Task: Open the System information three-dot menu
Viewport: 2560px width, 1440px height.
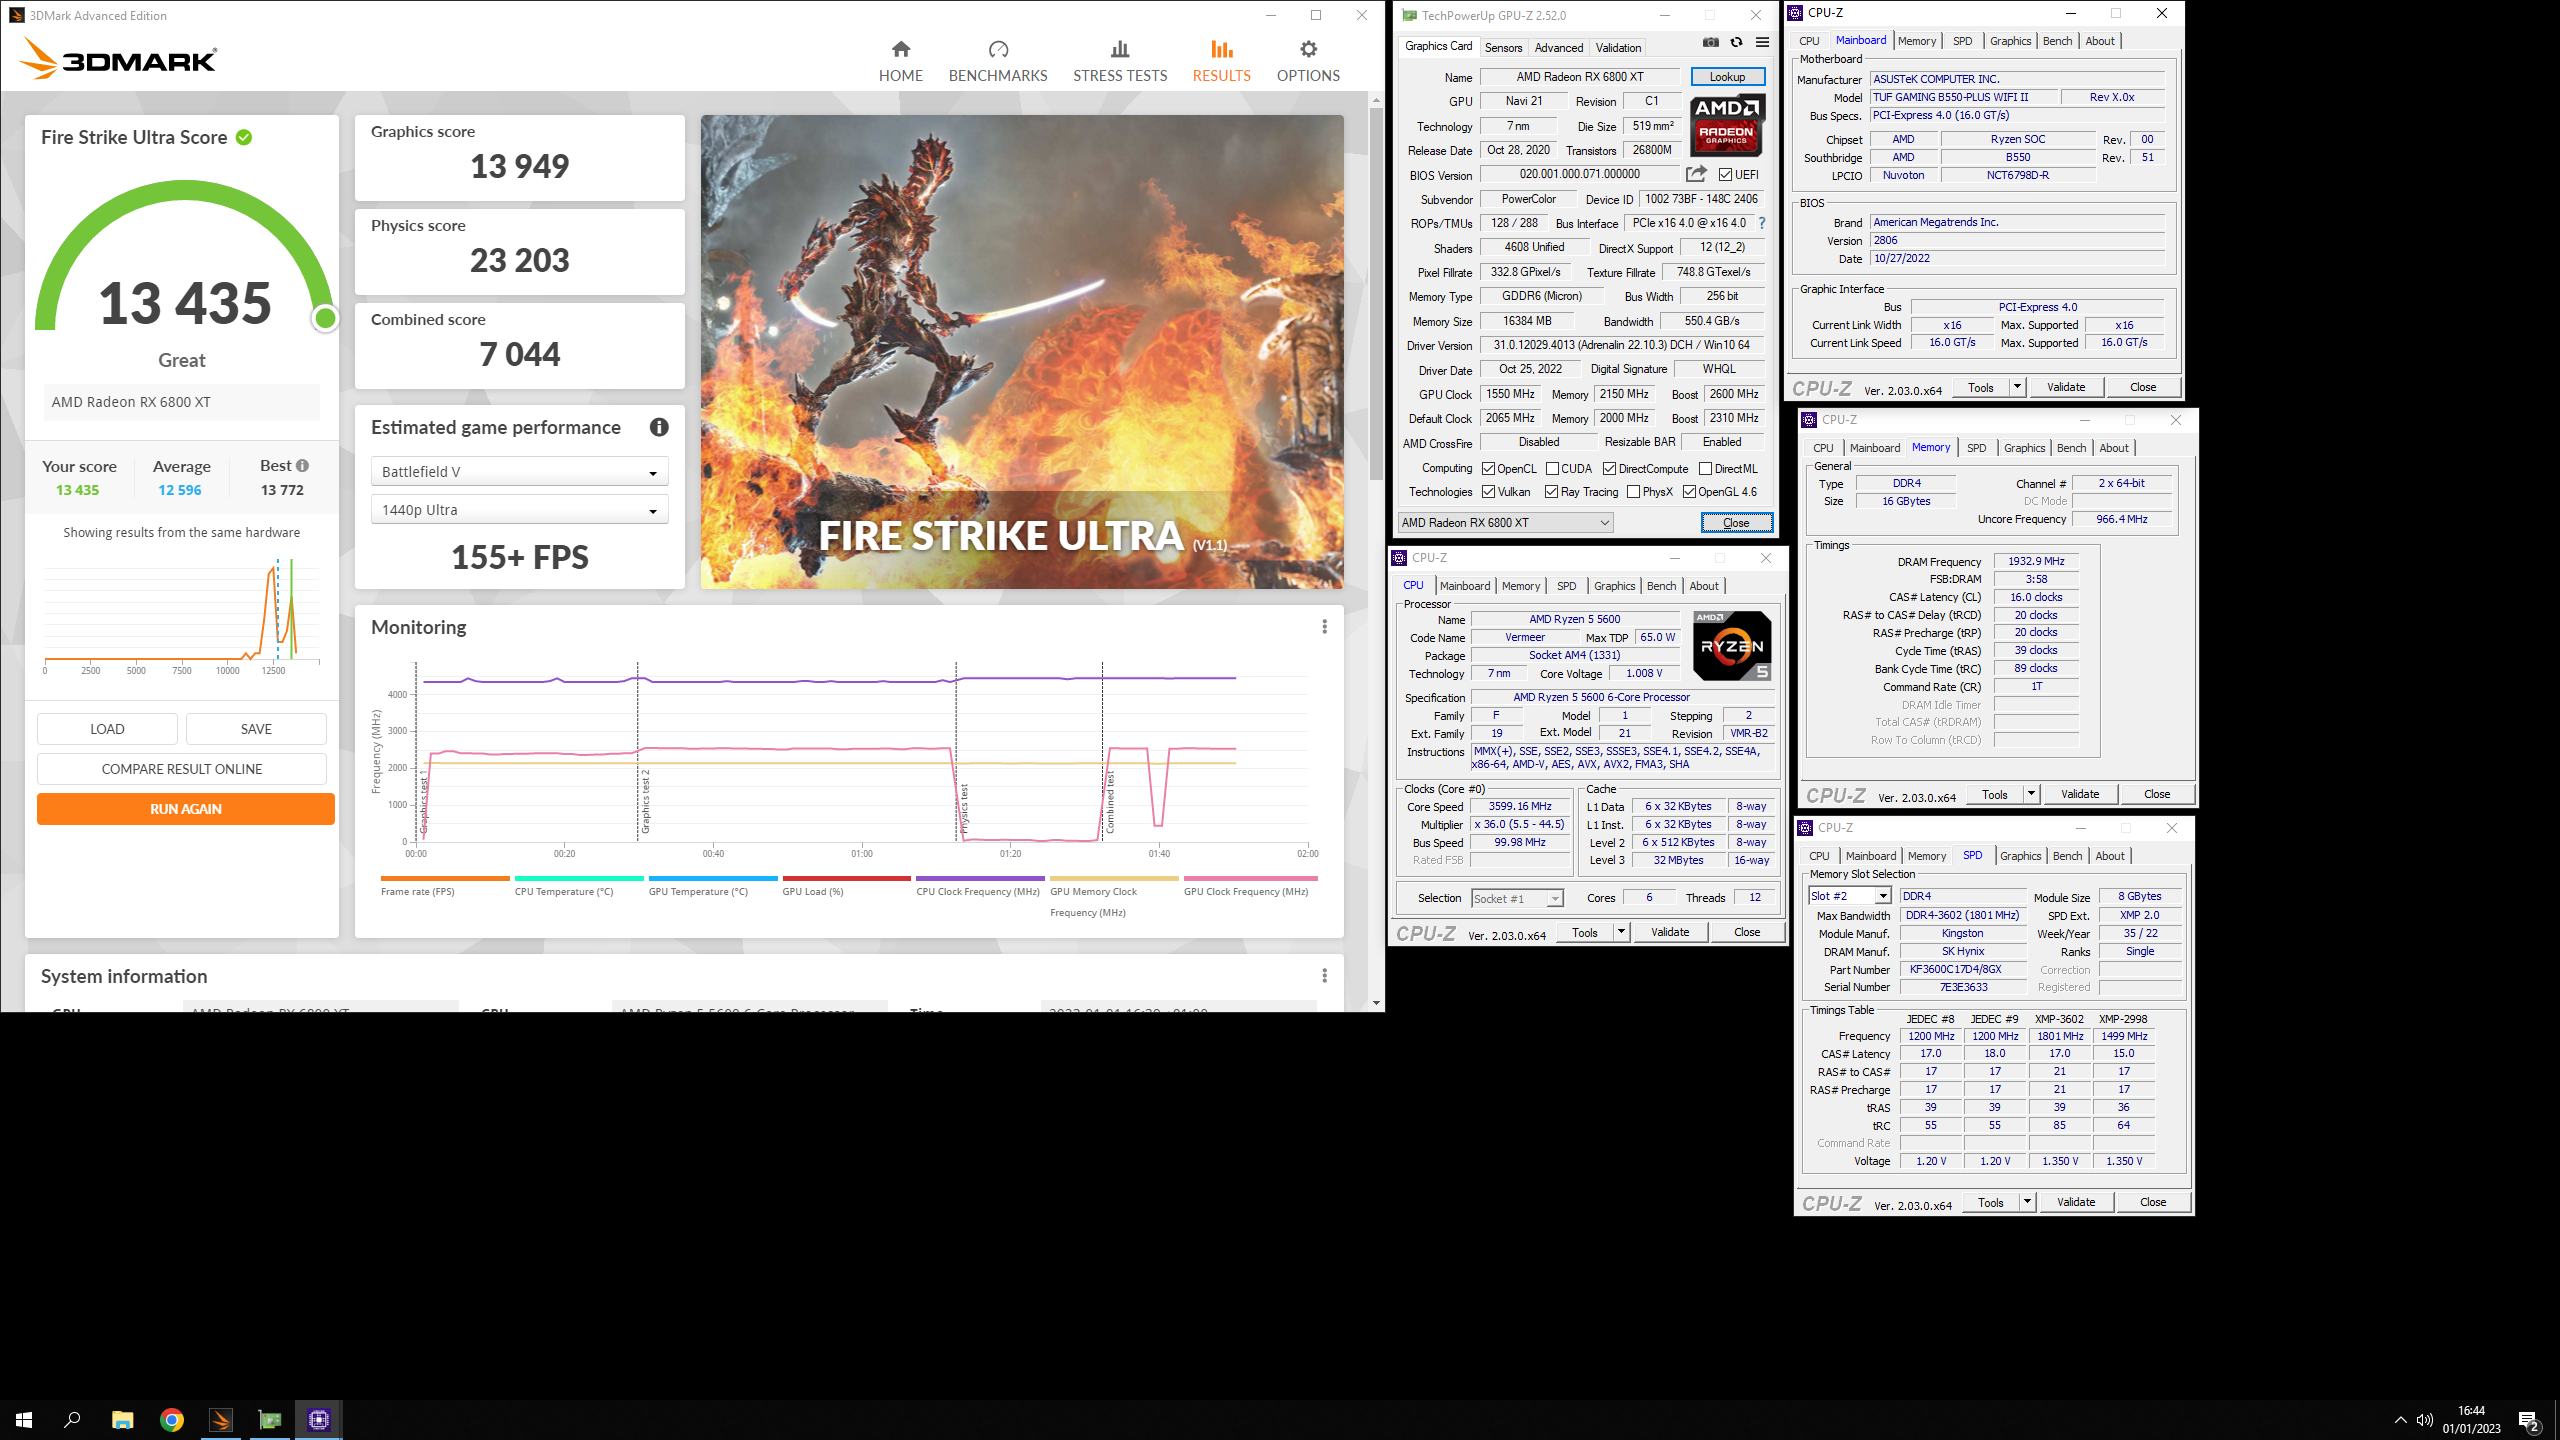Action: 1324,976
